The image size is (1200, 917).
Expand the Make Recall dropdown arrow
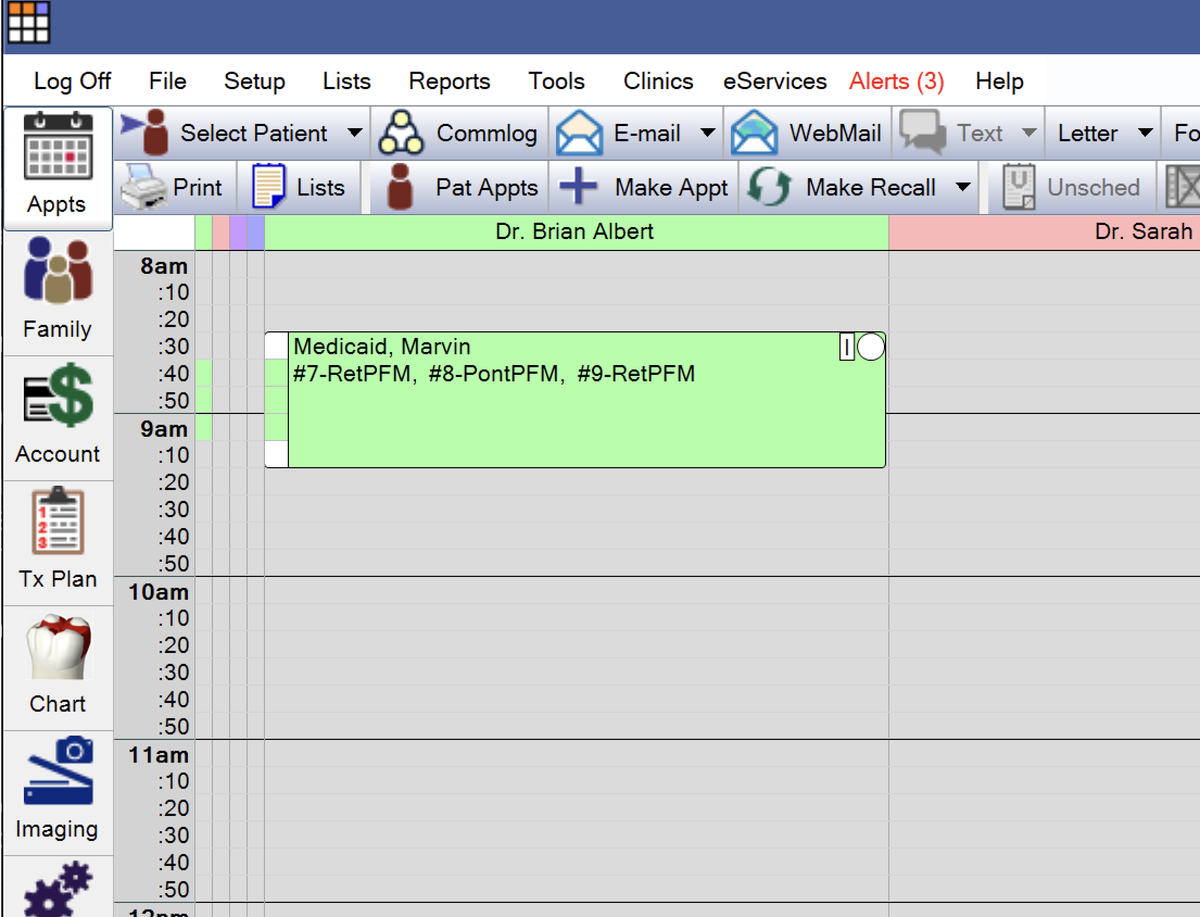962,187
